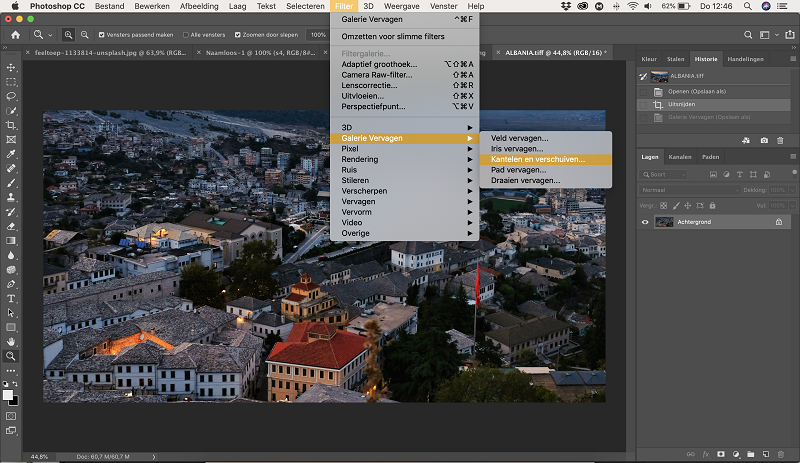Switch to the Kanalen tab
This screenshot has height=463, width=800.
click(680, 157)
